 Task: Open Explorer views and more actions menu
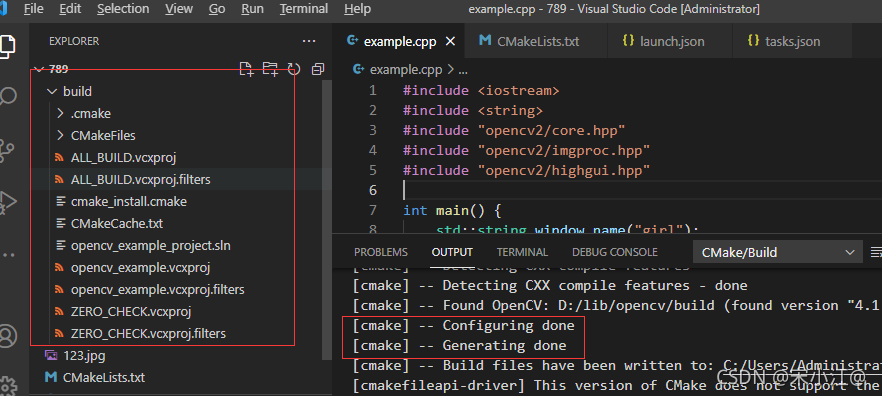(x=309, y=41)
